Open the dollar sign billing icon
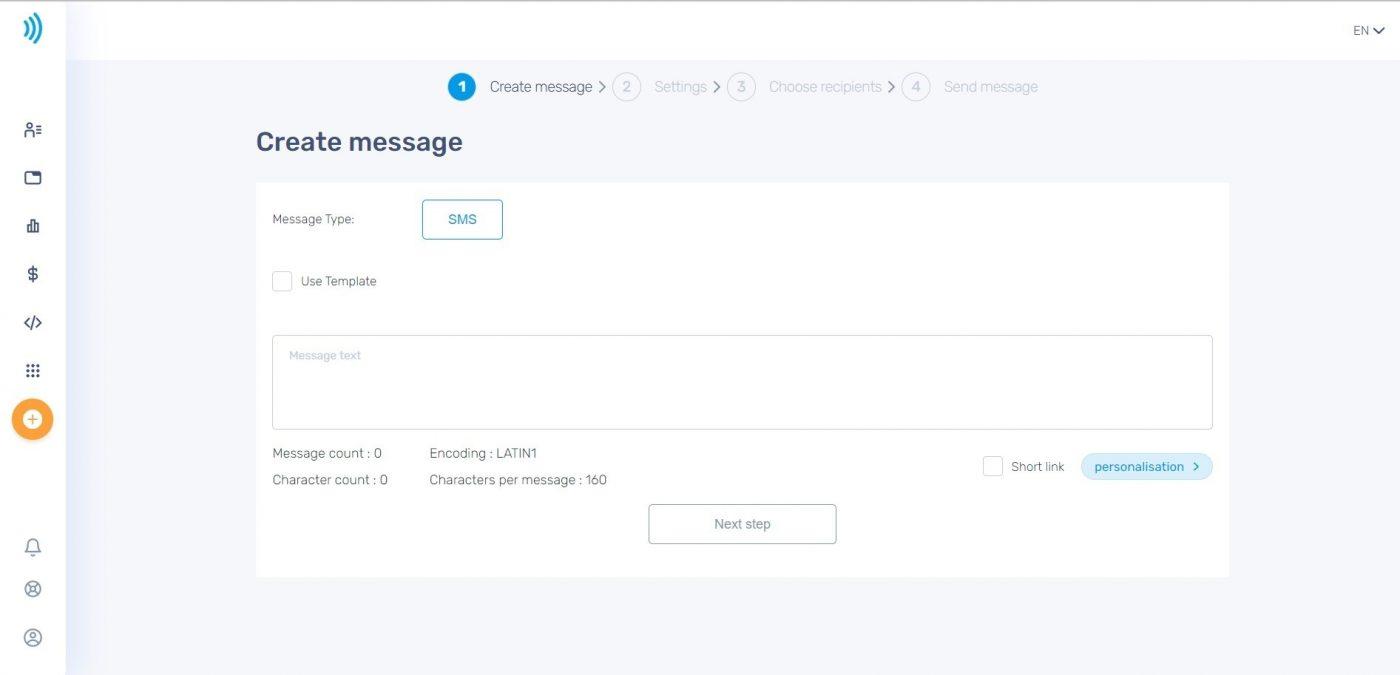Screen dimensions: 1400x675 click(33, 274)
